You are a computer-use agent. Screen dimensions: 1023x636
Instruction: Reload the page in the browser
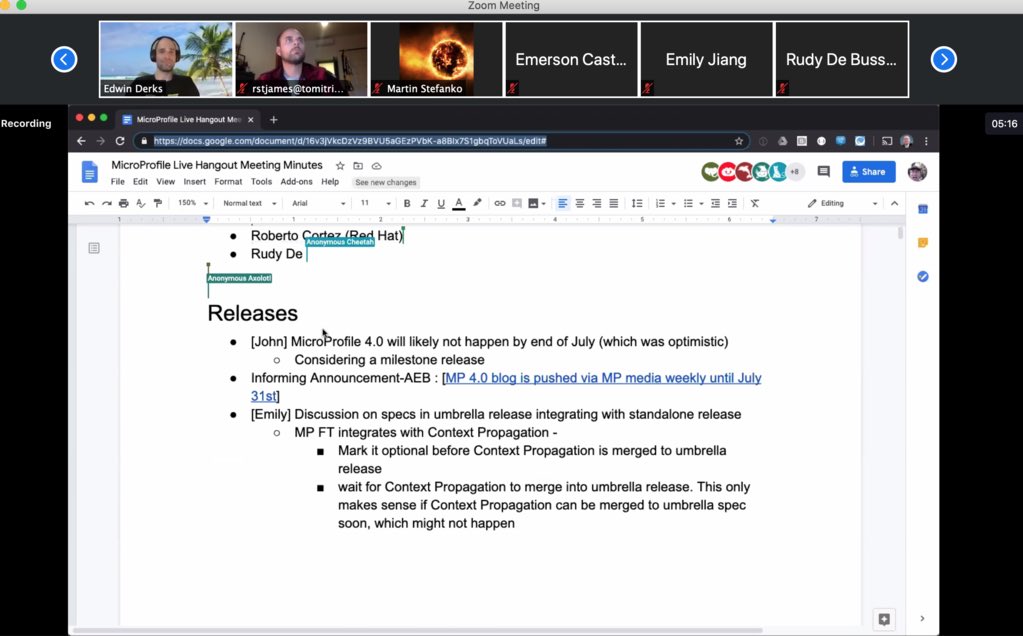[119, 141]
